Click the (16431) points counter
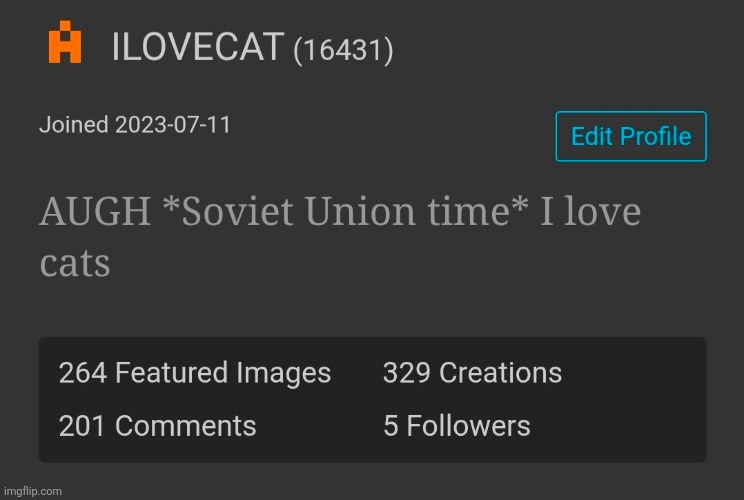This screenshot has height=500, width=744. [x=343, y=50]
